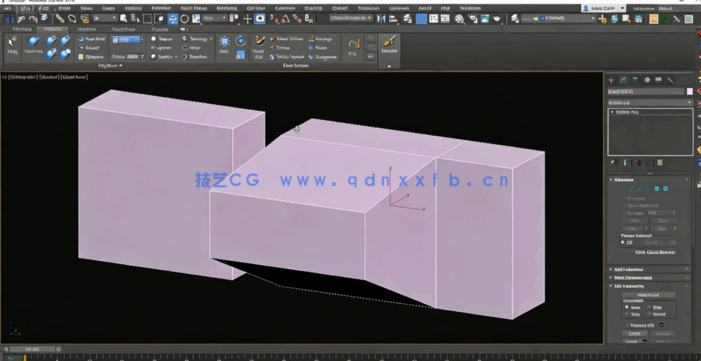This screenshot has width=701, height=361.
Task: Enable the By Vertex checkbox
Action: click(626, 198)
